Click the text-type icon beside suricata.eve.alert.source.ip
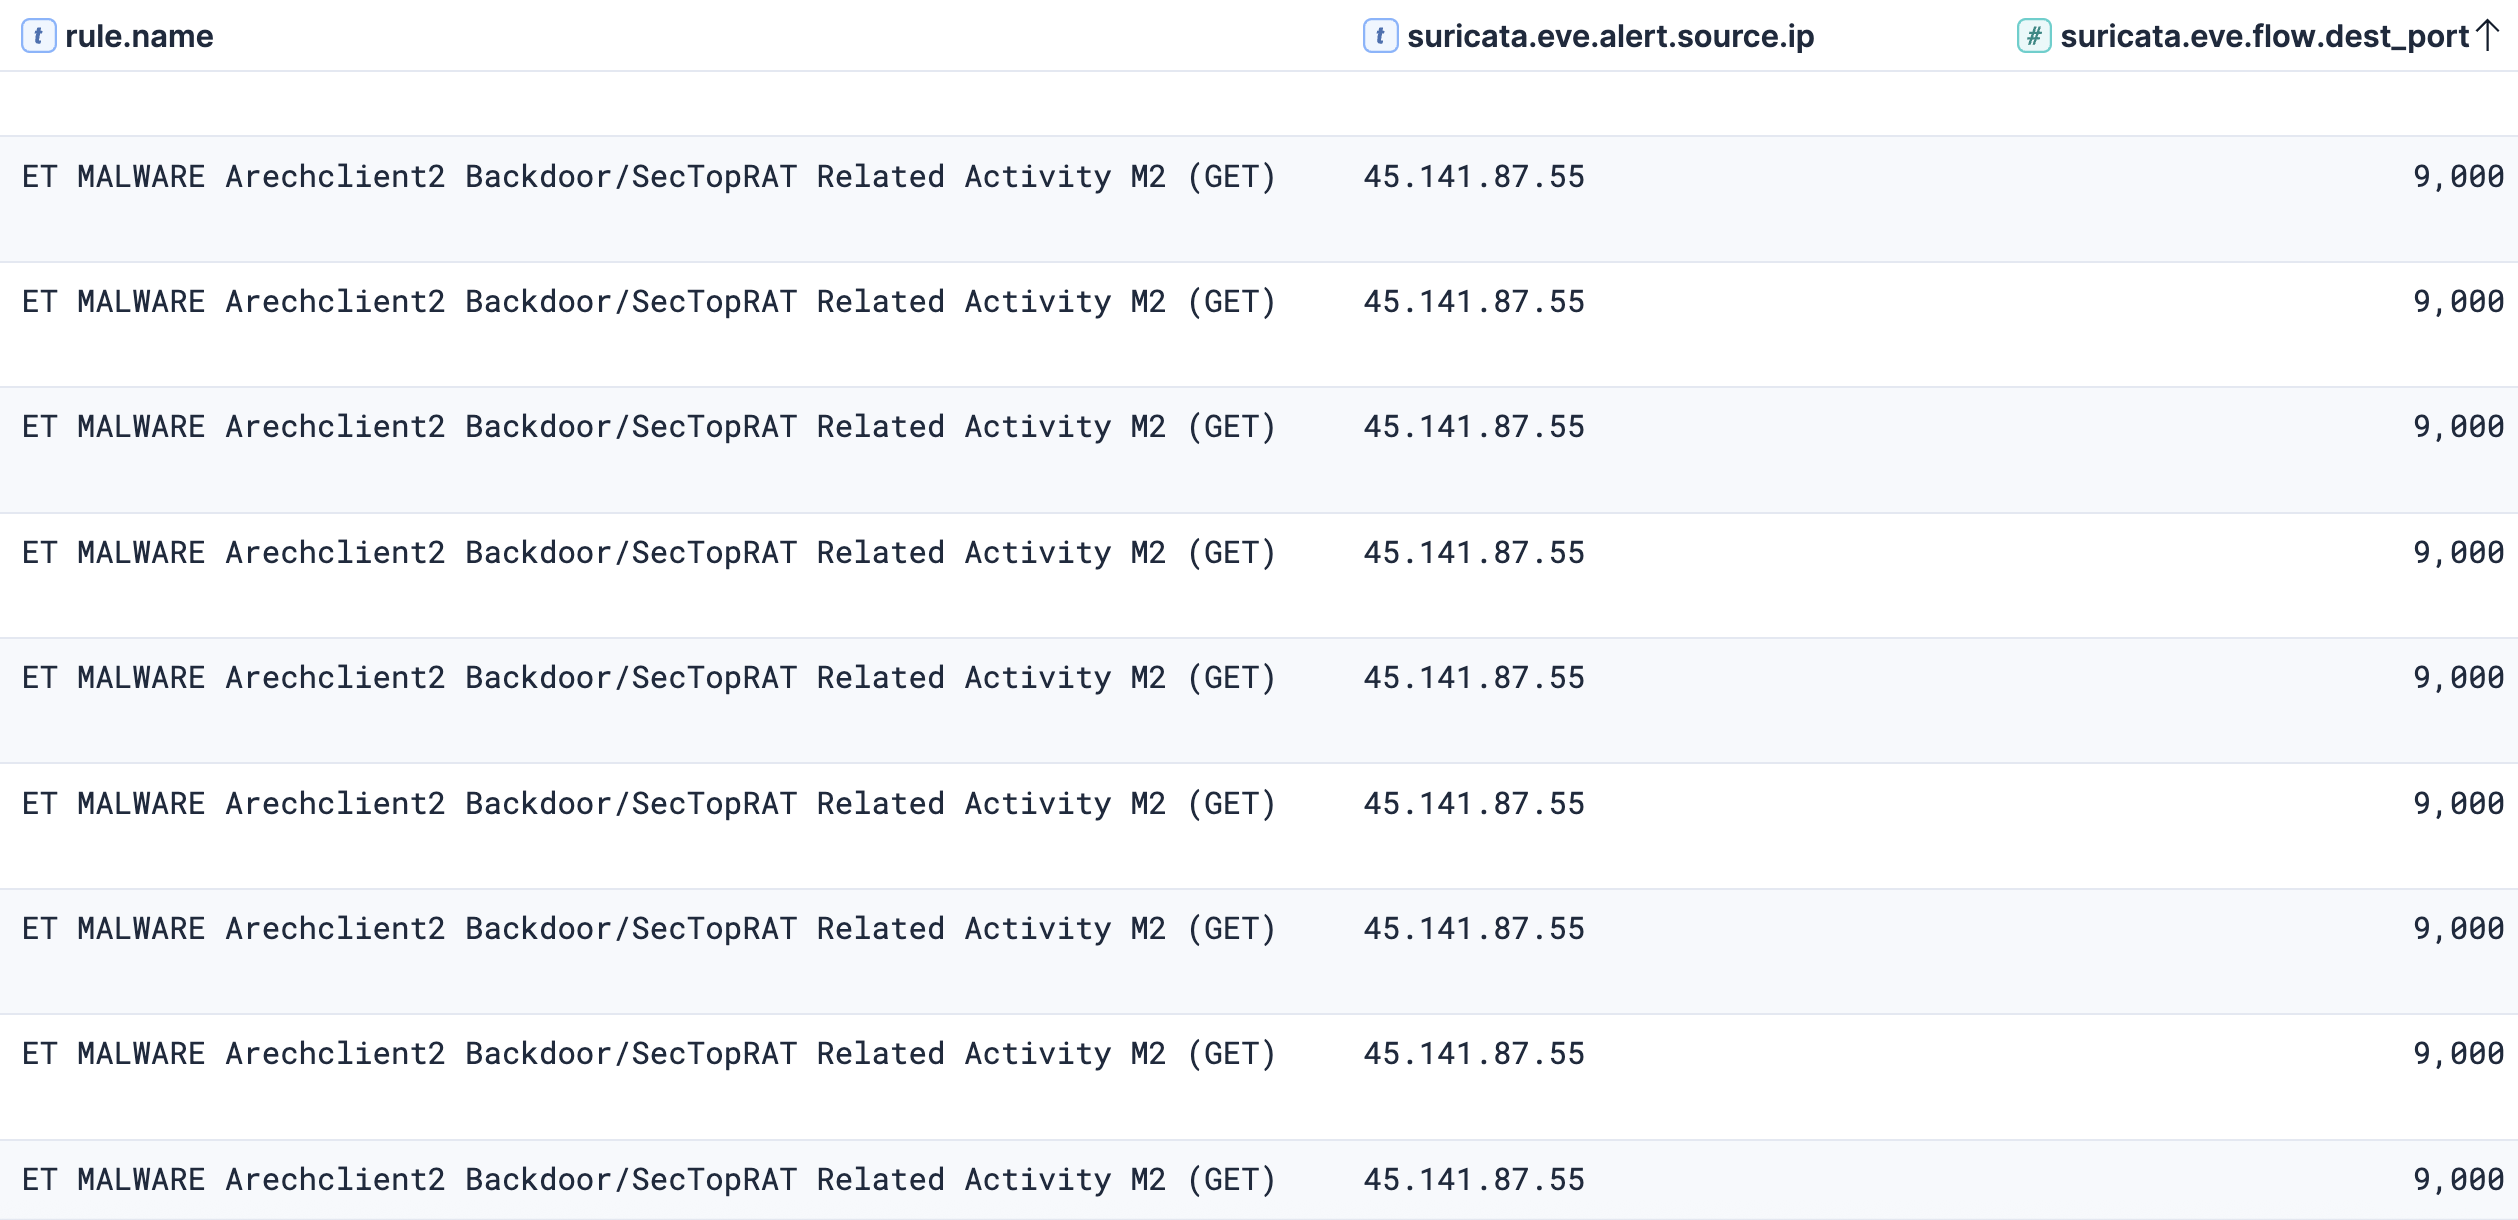This screenshot has width=2518, height=1220. point(1380,36)
